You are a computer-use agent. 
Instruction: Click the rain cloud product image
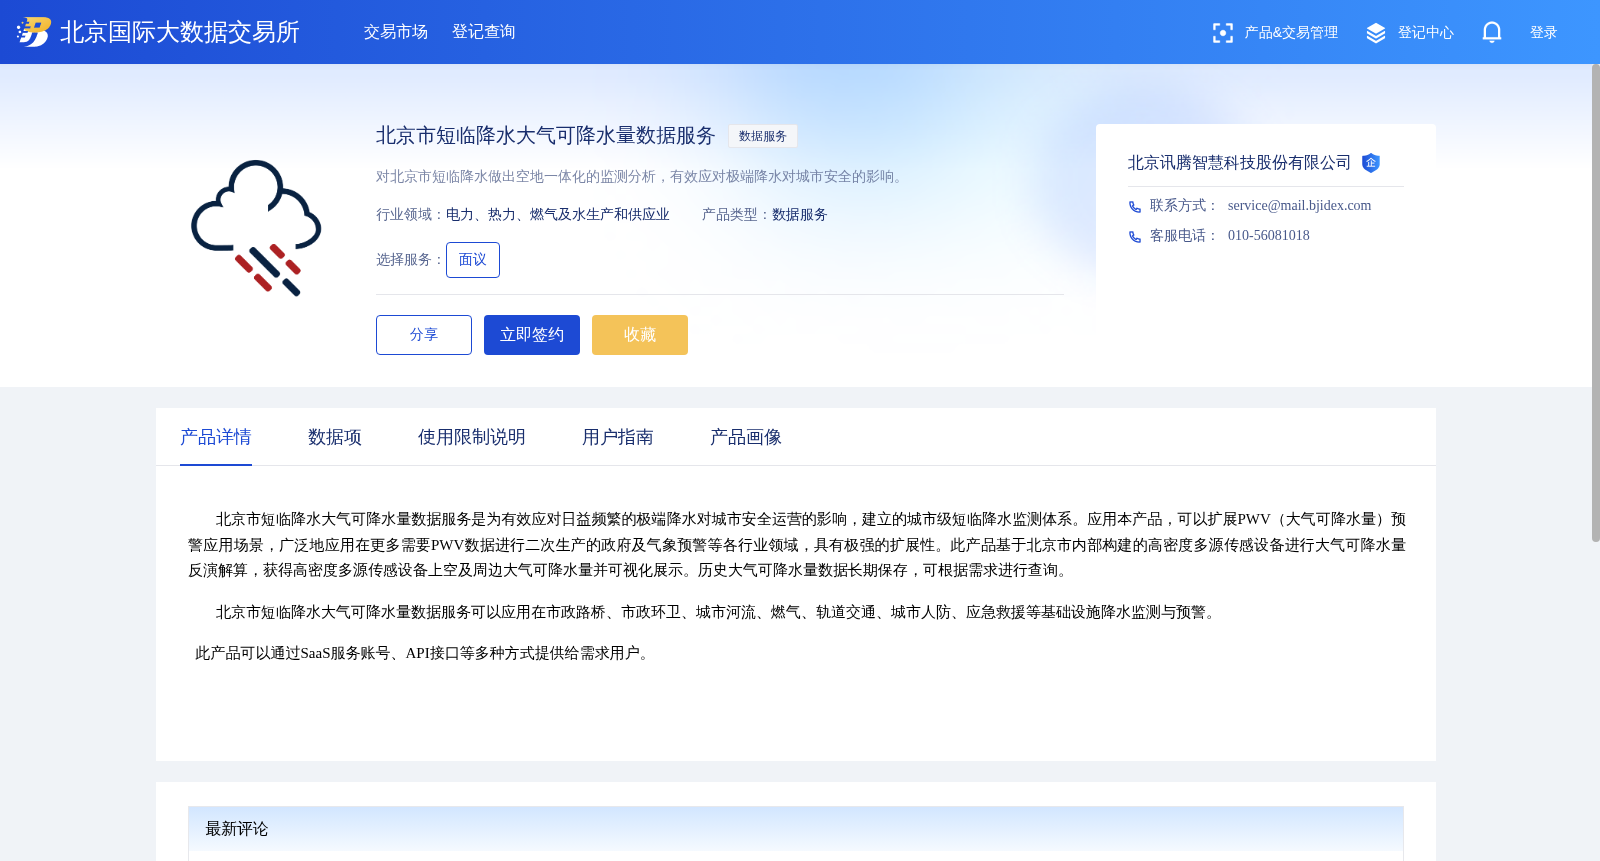[256, 228]
